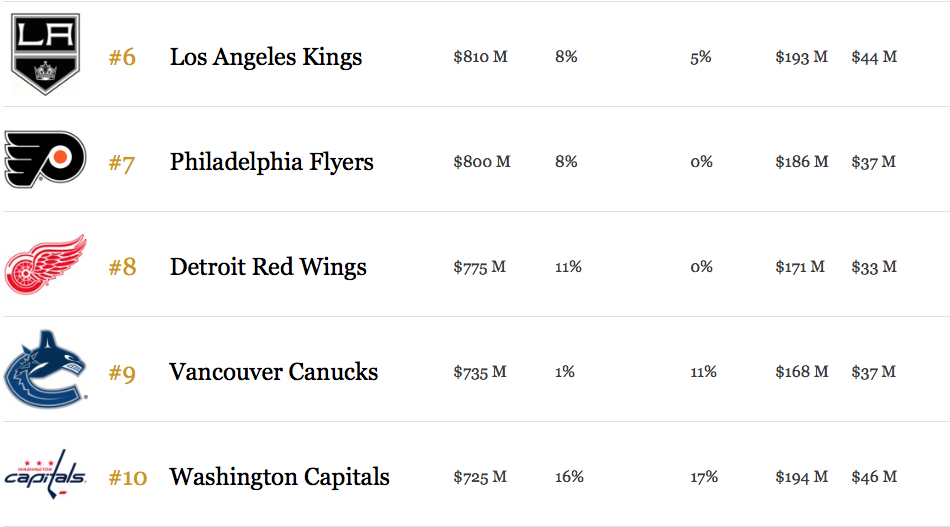950x527 pixels.
Task: Click the Vancouver Canucks orca logo
Action: [x=45, y=370]
